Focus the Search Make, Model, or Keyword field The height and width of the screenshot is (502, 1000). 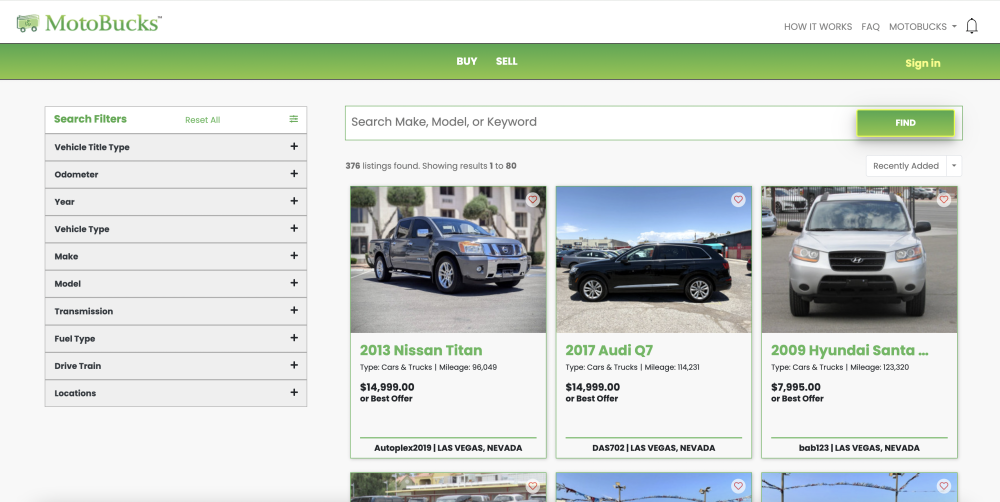(x=601, y=122)
